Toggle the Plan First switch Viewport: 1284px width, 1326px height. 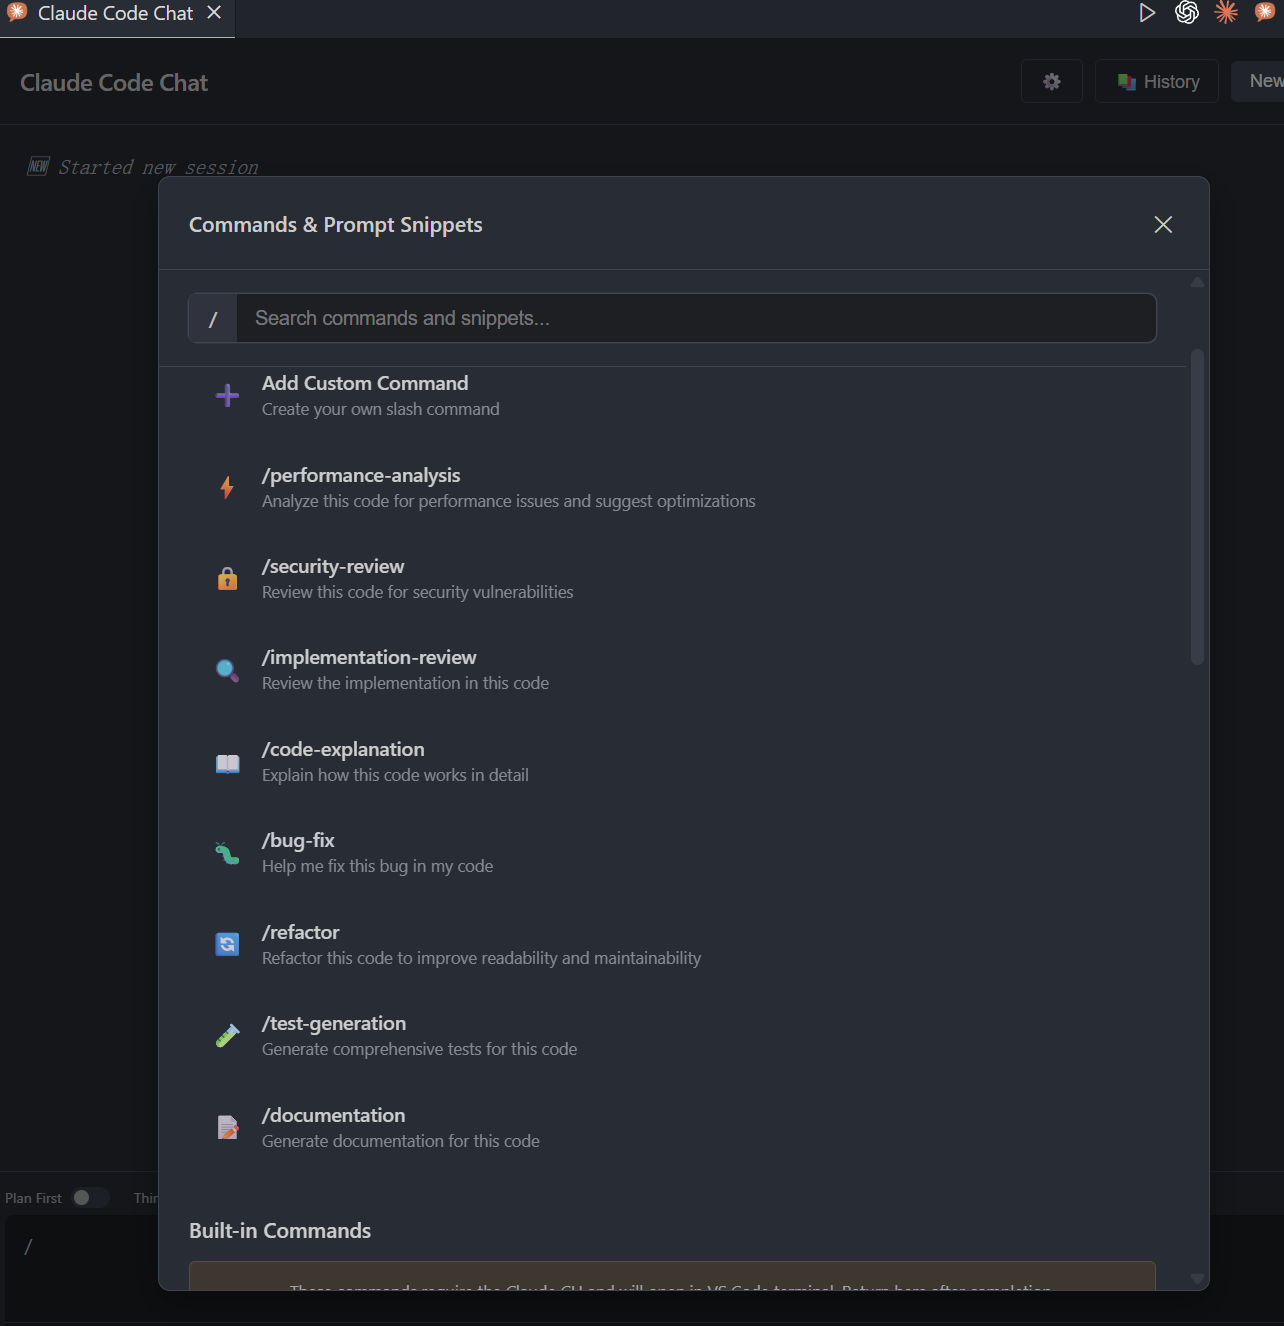click(x=89, y=1198)
